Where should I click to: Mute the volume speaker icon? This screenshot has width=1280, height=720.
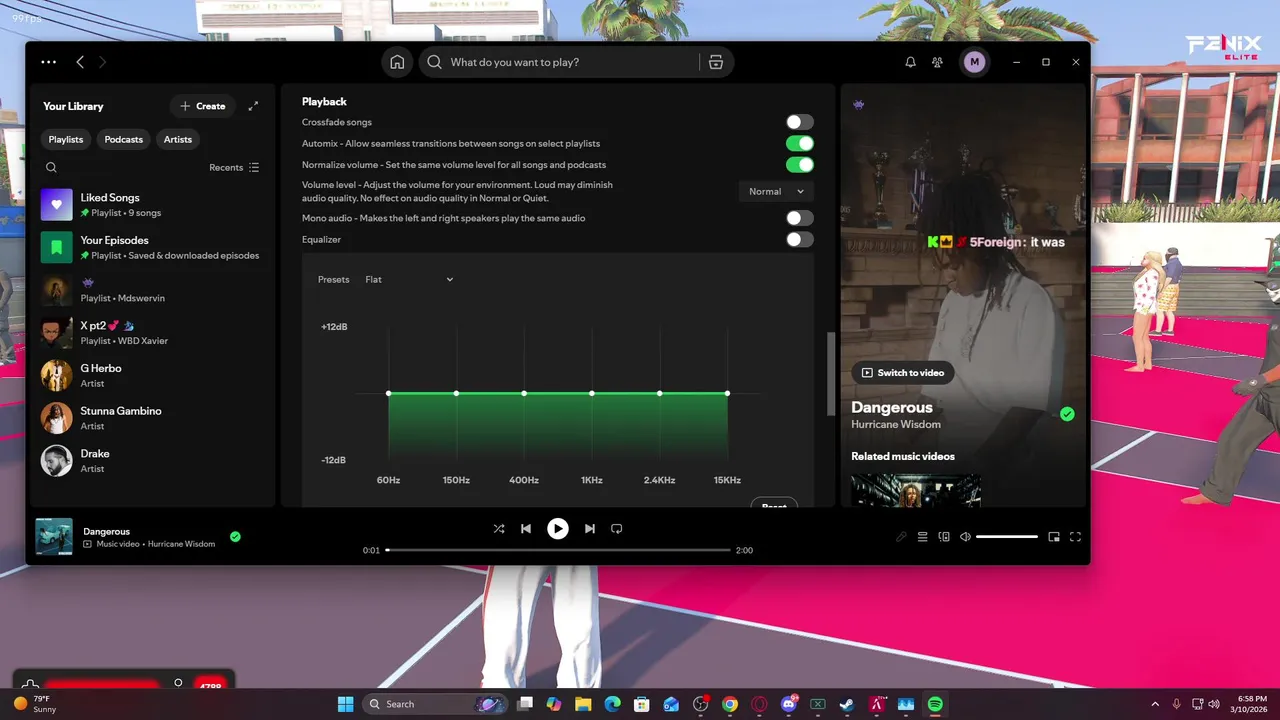coord(965,537)
